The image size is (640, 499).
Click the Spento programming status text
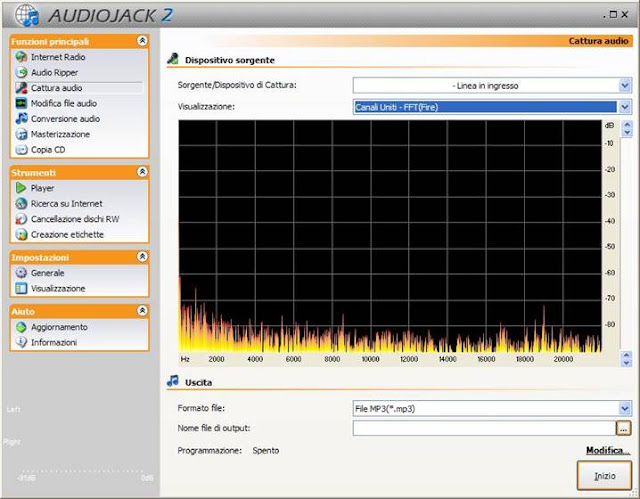[266, 451]
